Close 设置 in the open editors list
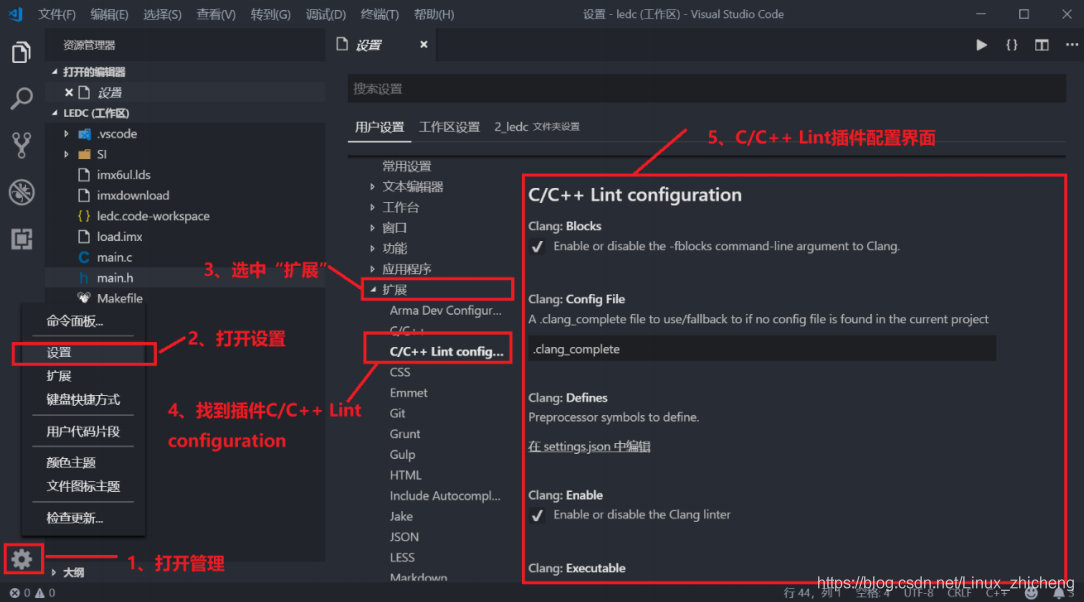 tap(68, 92)
